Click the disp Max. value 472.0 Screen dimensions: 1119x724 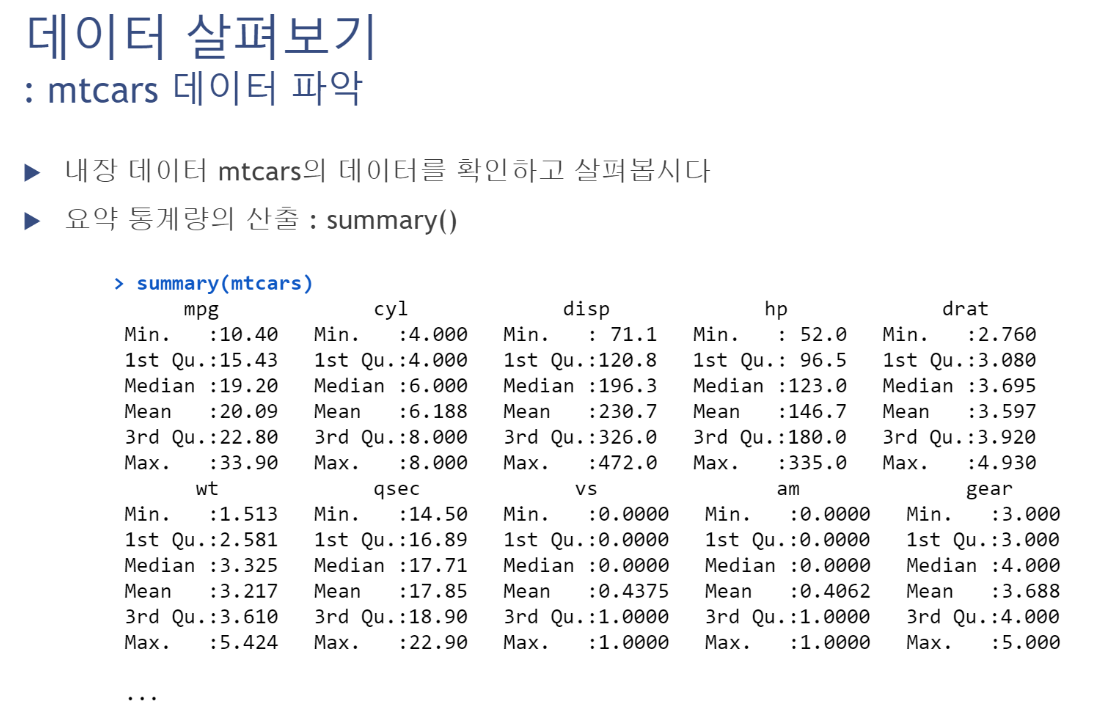click(627, 463)
